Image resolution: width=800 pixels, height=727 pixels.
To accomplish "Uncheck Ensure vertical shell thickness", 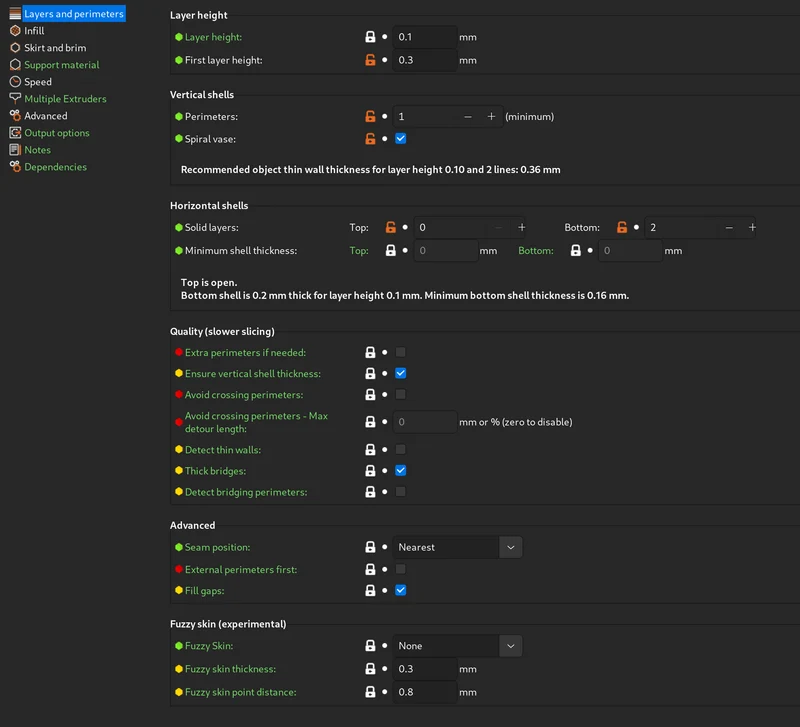I will 401,373.
